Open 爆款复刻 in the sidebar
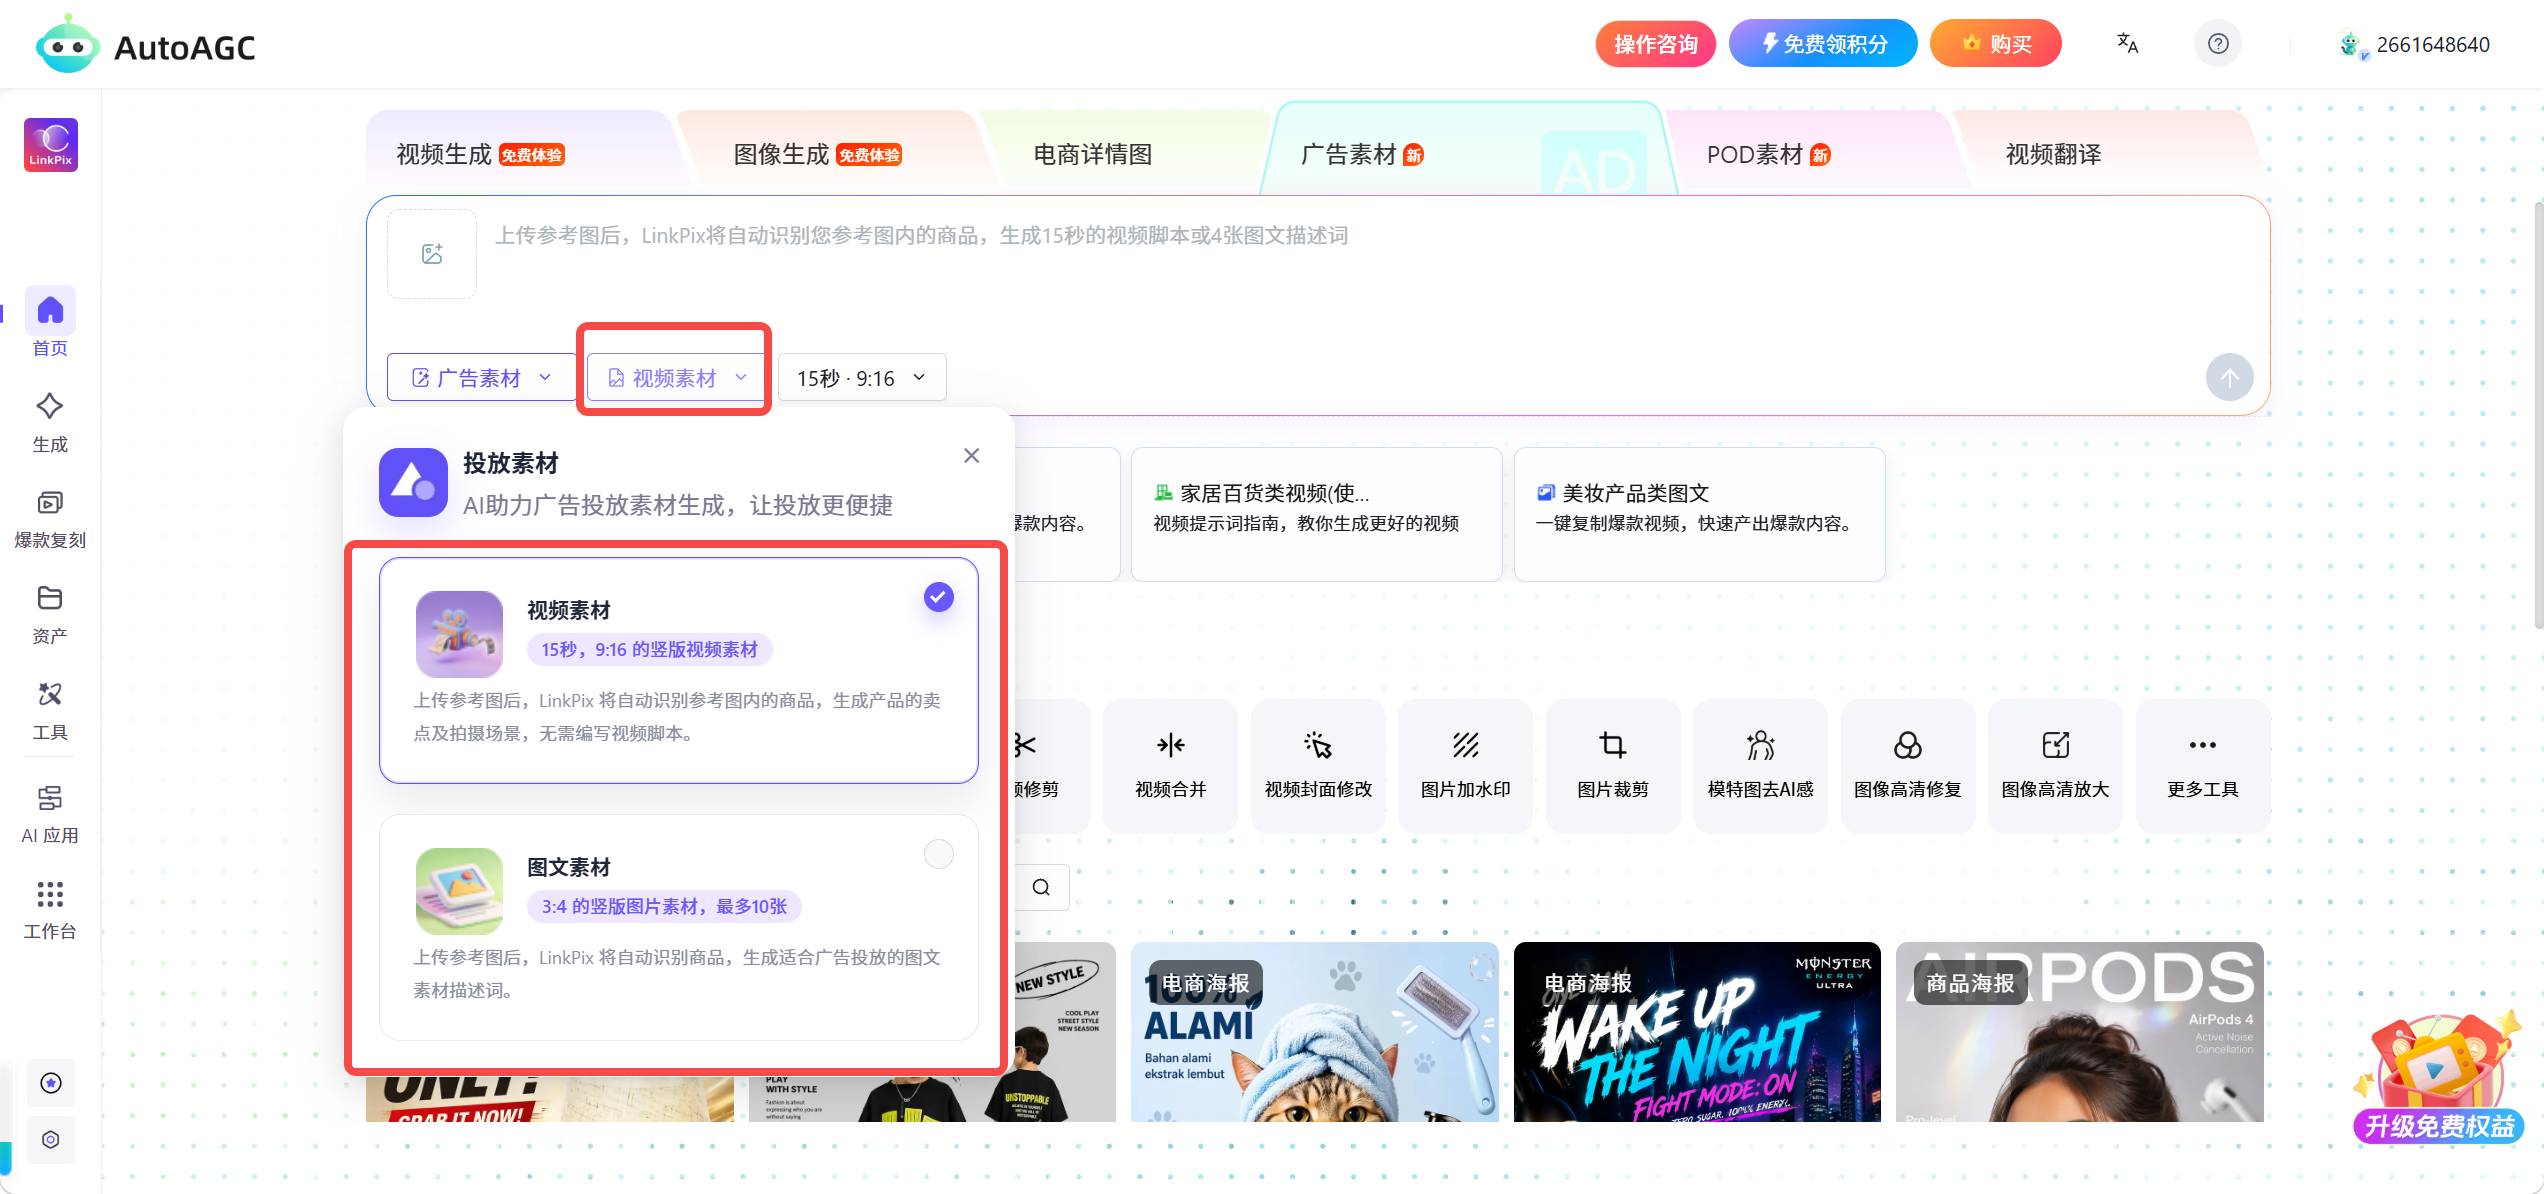The height and width of the screenshot is (1194, 2544). click(x=50, y=519)
